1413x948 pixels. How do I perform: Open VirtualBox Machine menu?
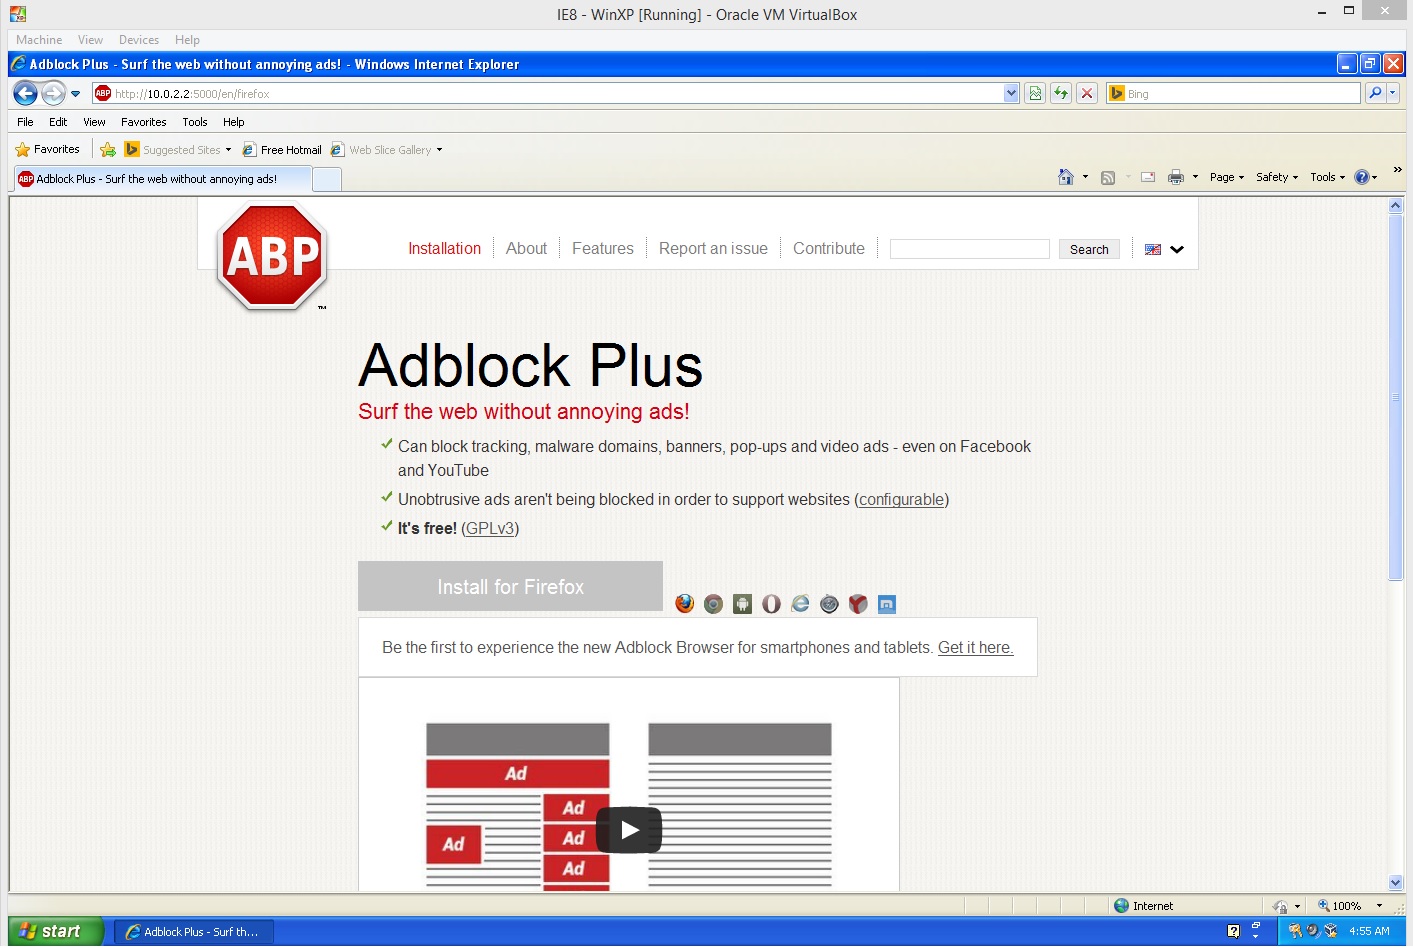pos(39,40)
